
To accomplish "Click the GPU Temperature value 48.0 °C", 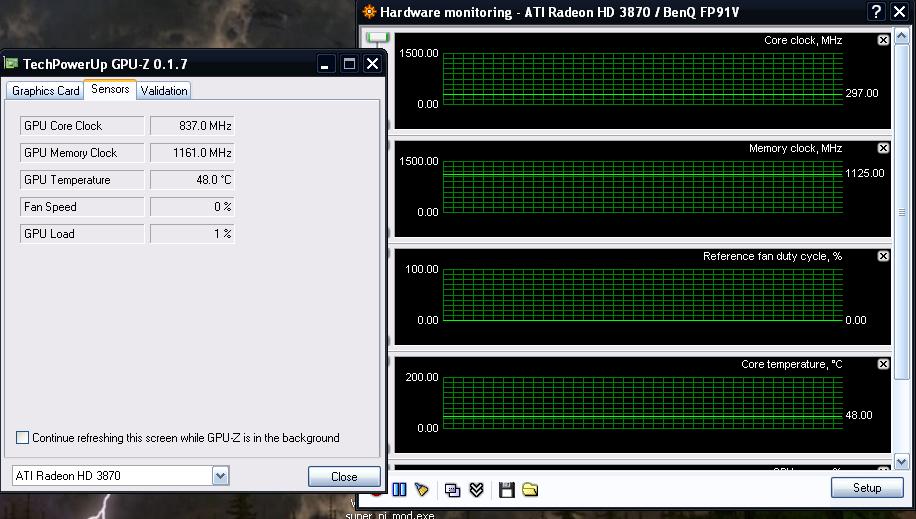I will tap(192, 179).
